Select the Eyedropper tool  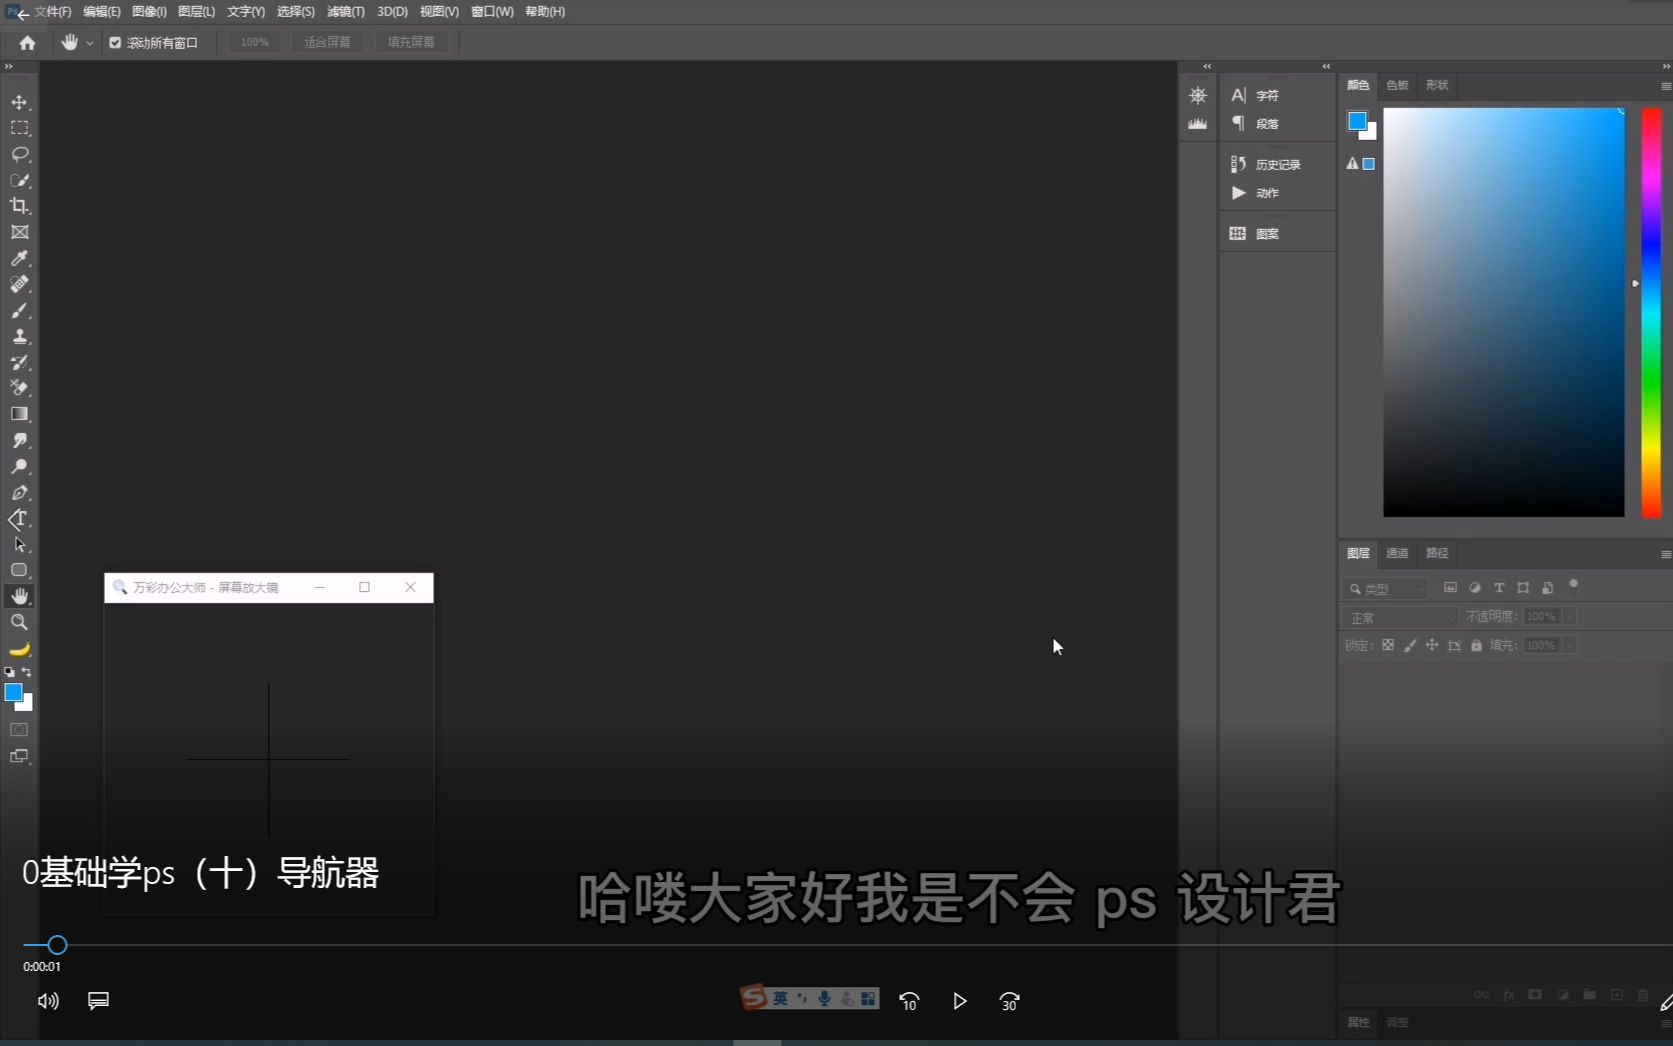click(19, 258)
